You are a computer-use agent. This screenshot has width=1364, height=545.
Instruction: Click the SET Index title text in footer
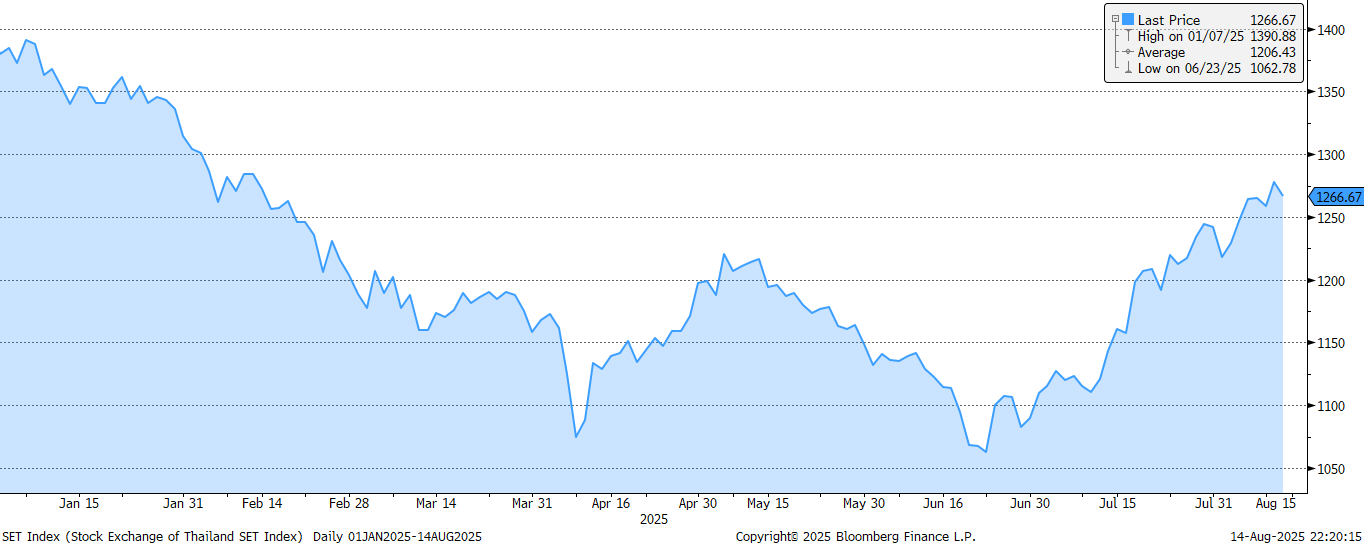152,537
